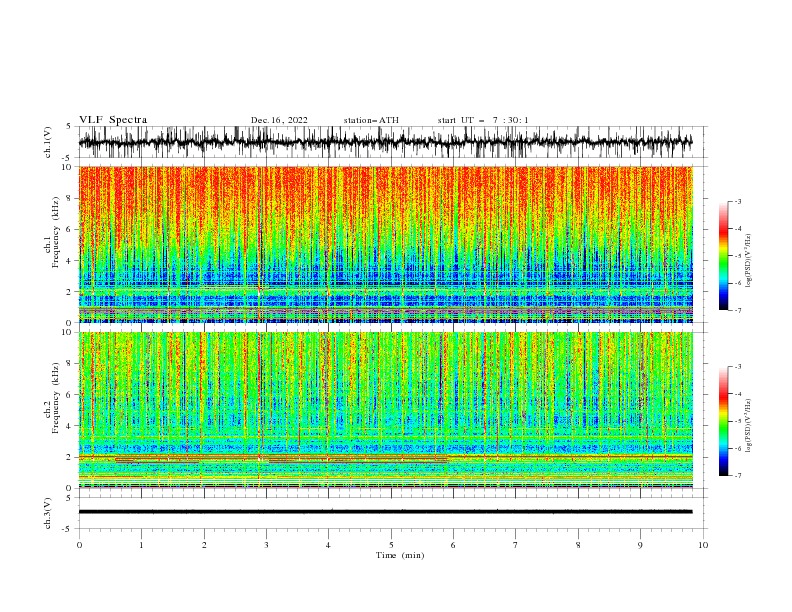Image resolution: width=792 pixels, height=612 pixels.
Task: Click the "8" tick on the Time axis
Action: 578,545
